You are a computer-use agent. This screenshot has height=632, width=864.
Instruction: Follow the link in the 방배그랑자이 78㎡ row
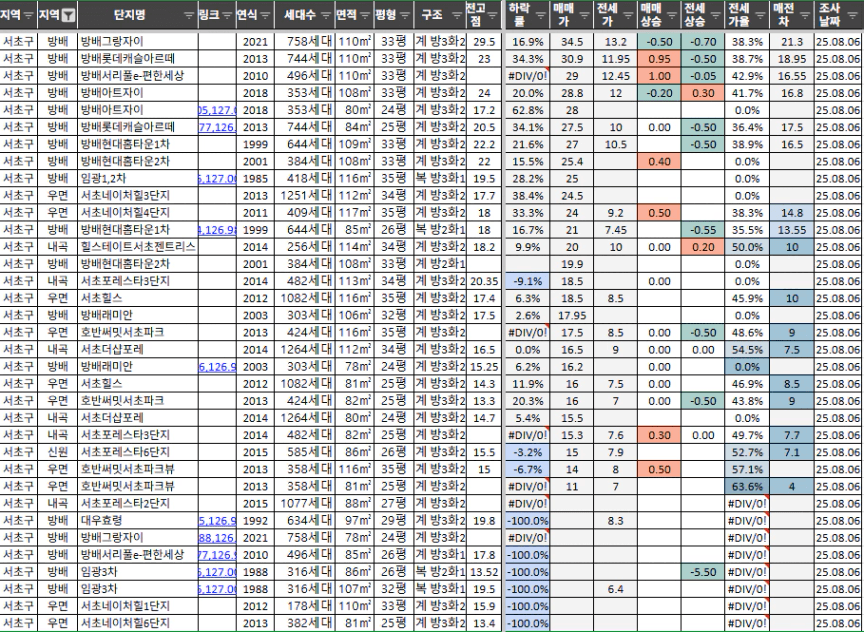(x=217, y=537)
